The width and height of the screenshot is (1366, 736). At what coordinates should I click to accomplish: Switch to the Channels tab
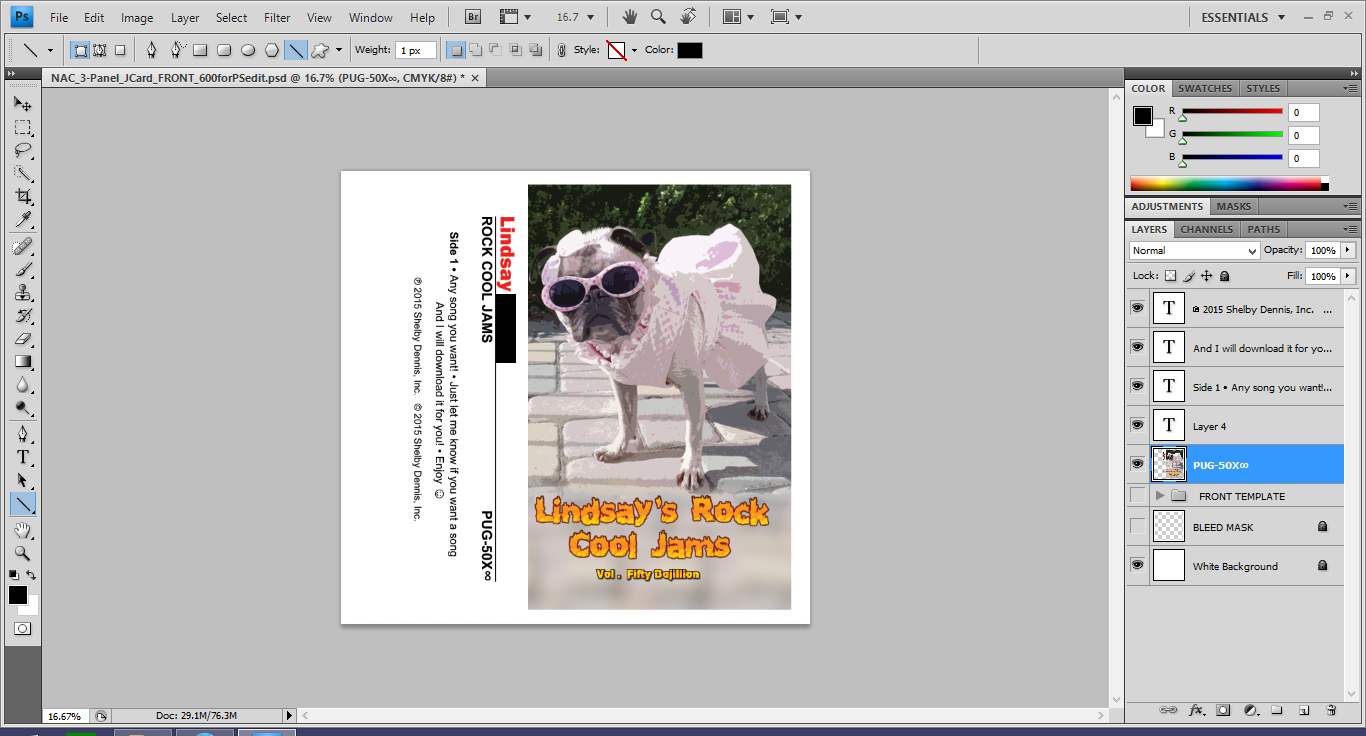(1207, 229)
